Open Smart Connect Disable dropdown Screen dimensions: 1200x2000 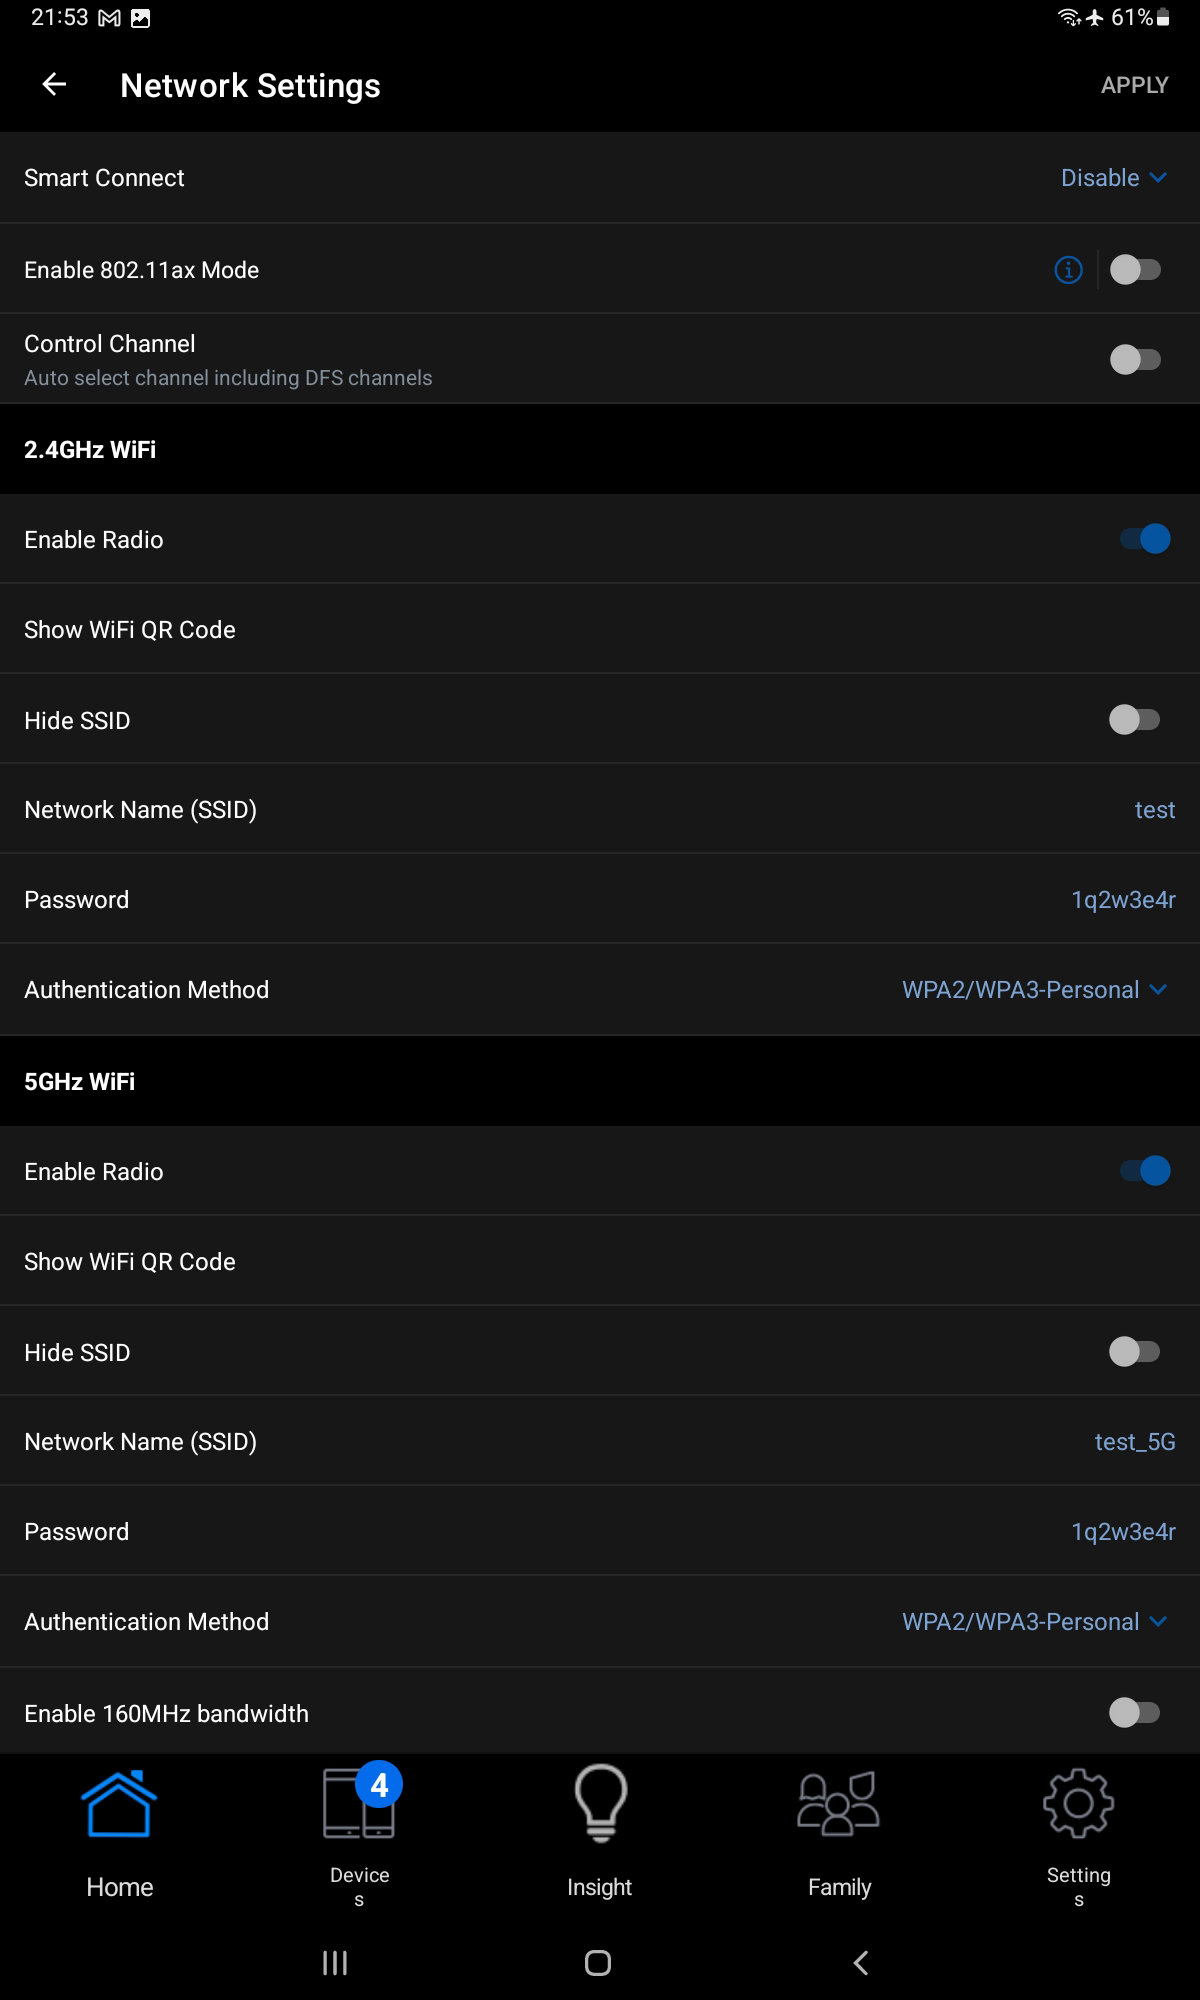coord(1113,178)
